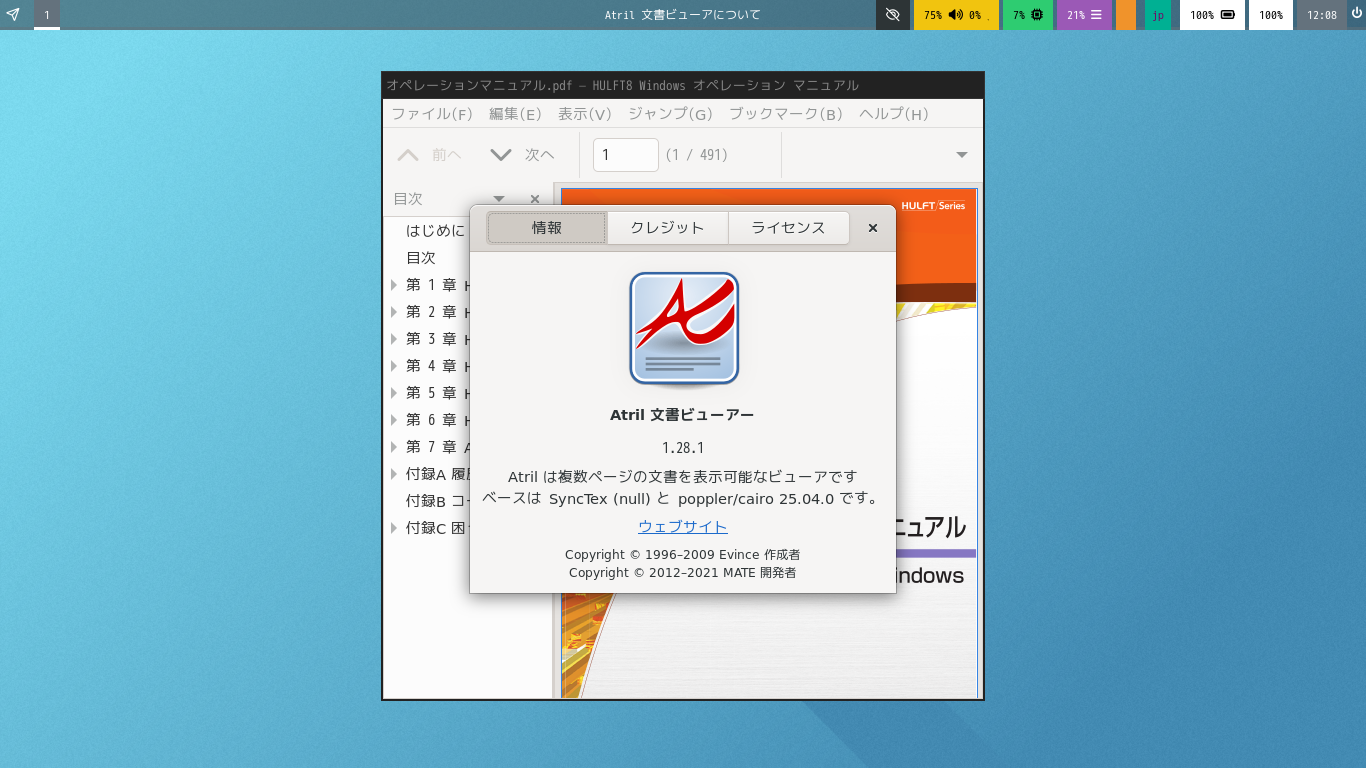Open the ファイル(F) menu

click(432, 114)
